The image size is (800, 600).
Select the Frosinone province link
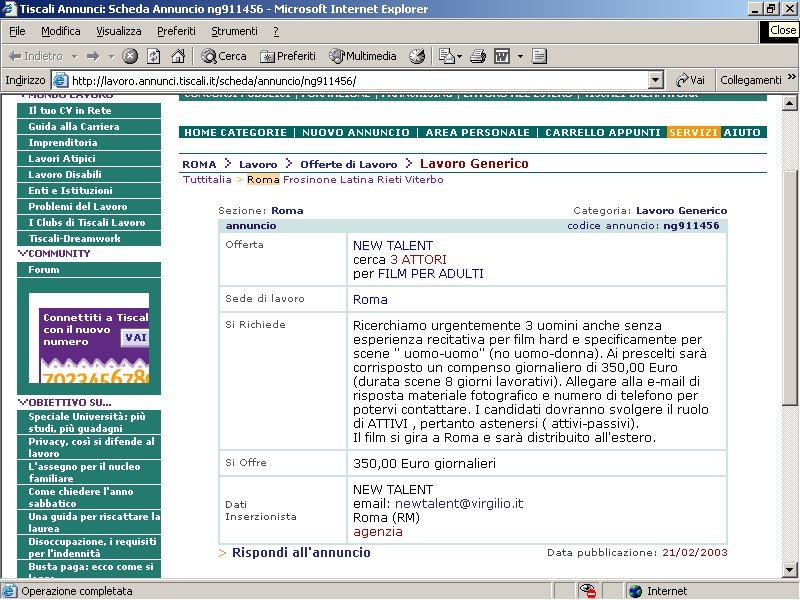click(310, 180)
